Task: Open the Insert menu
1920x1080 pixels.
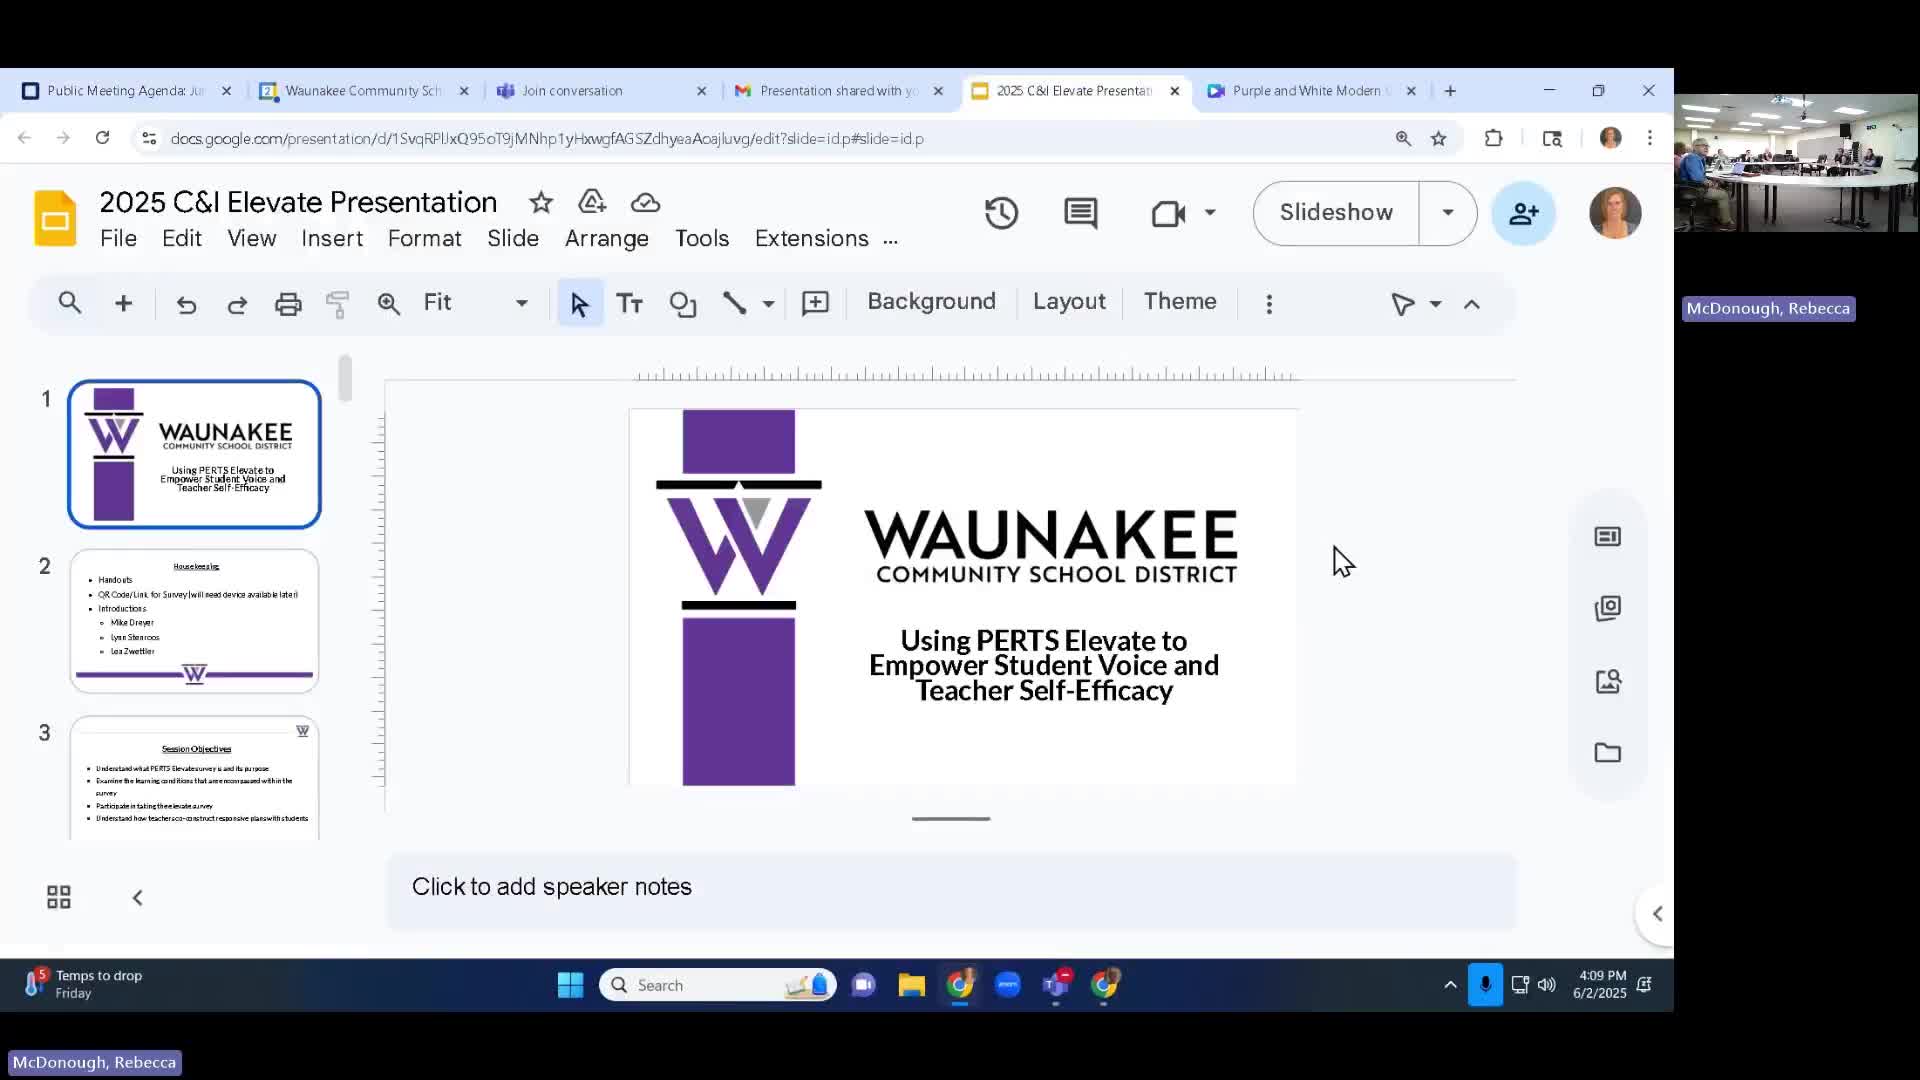Action: tap(331, 239)
